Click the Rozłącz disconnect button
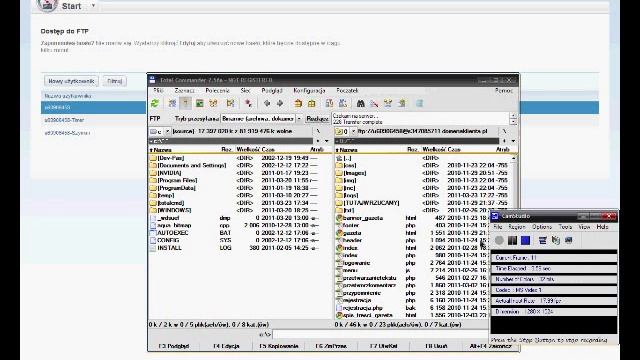Screen dimensions: 640x360 (x=318, y=119)
